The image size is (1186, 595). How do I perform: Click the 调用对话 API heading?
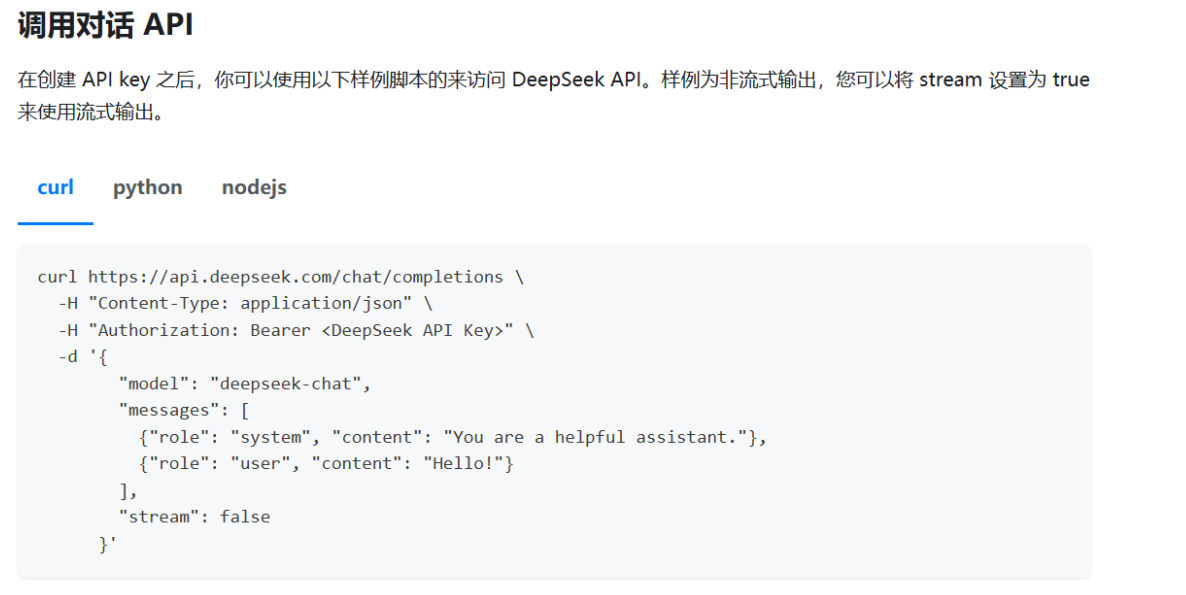coord(105,26)
